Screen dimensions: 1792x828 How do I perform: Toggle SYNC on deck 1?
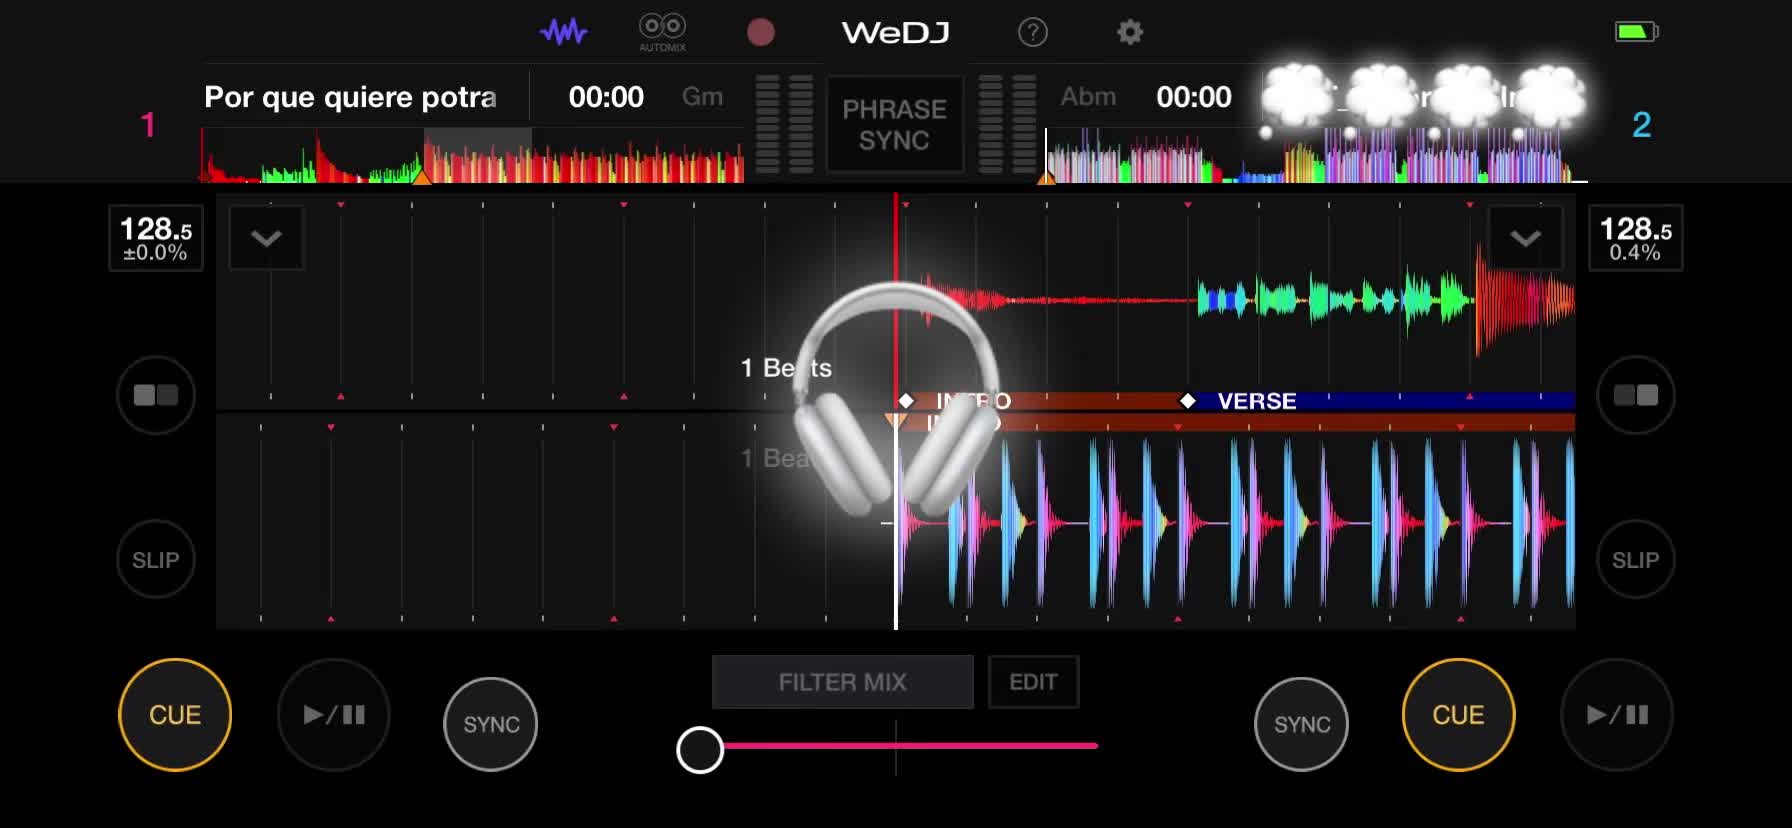(491, 724)
